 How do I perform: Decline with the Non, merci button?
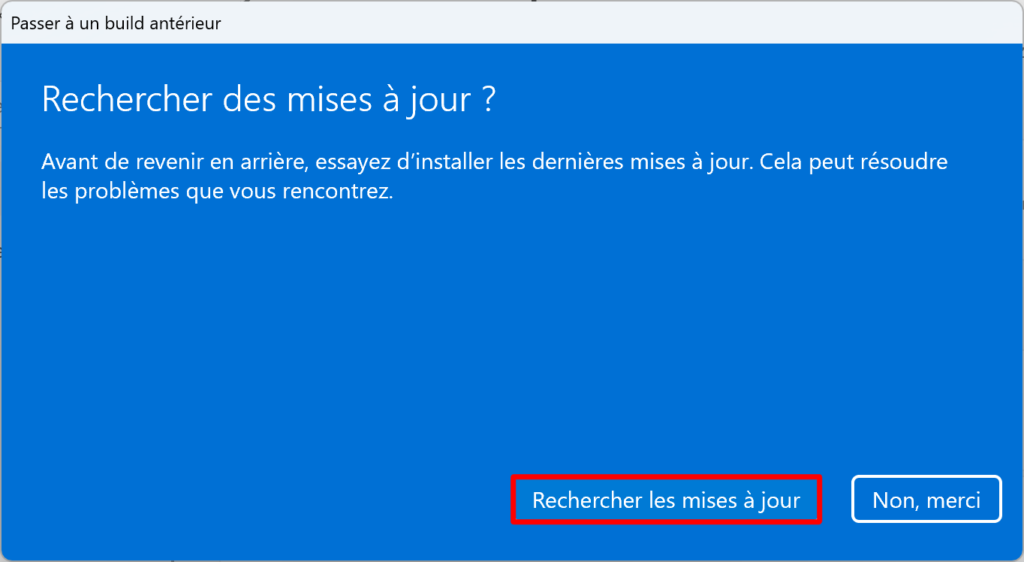[926, 500]
